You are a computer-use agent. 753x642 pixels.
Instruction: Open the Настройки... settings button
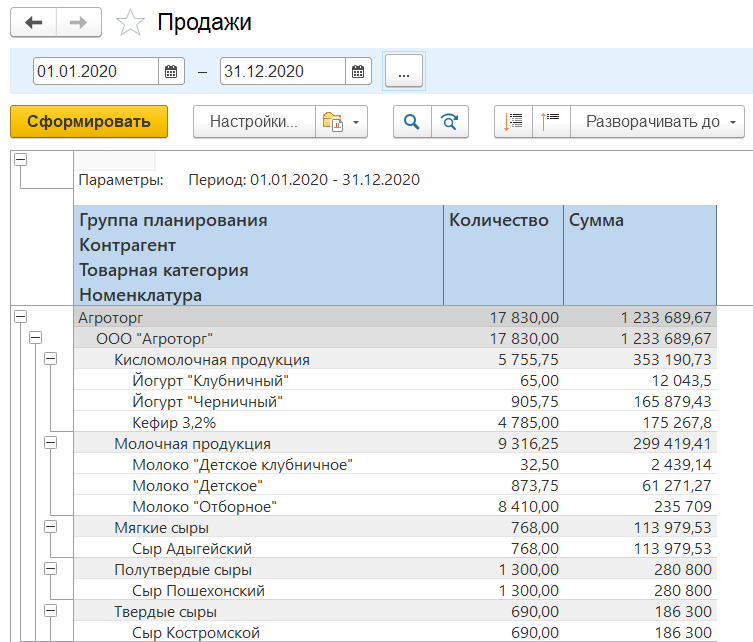pyautogui.click(x=253, y=122)
